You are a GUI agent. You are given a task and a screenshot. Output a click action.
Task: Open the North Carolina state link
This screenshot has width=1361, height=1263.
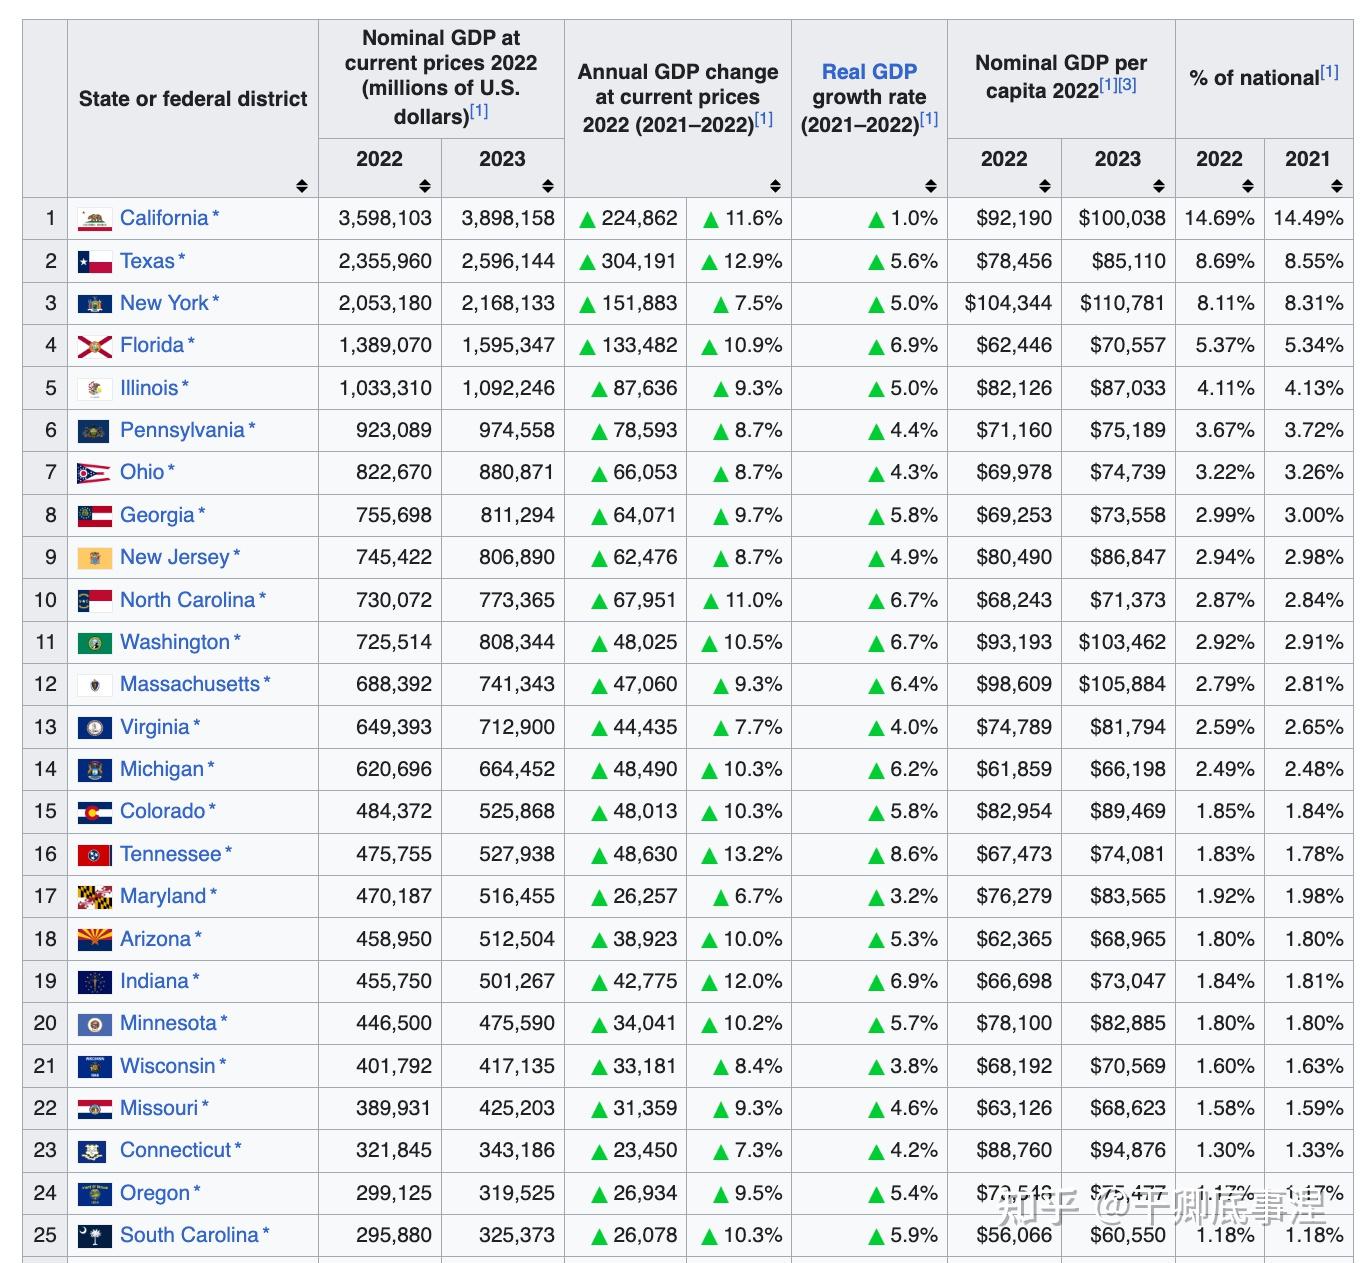pyautogui.click(x=187, y=600)
